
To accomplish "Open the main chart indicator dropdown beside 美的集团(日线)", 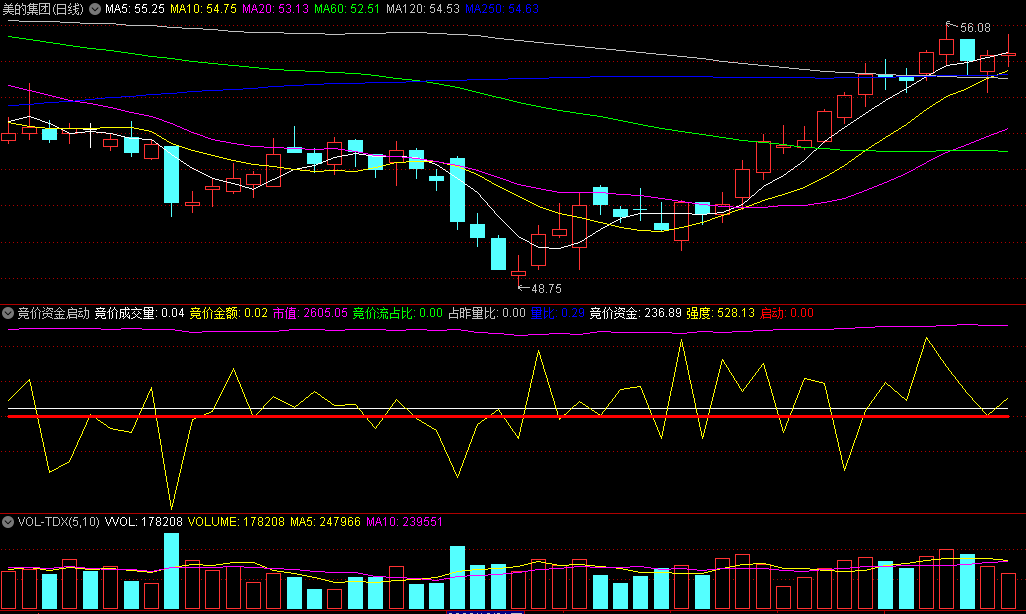I will click(x=95, y=9).
